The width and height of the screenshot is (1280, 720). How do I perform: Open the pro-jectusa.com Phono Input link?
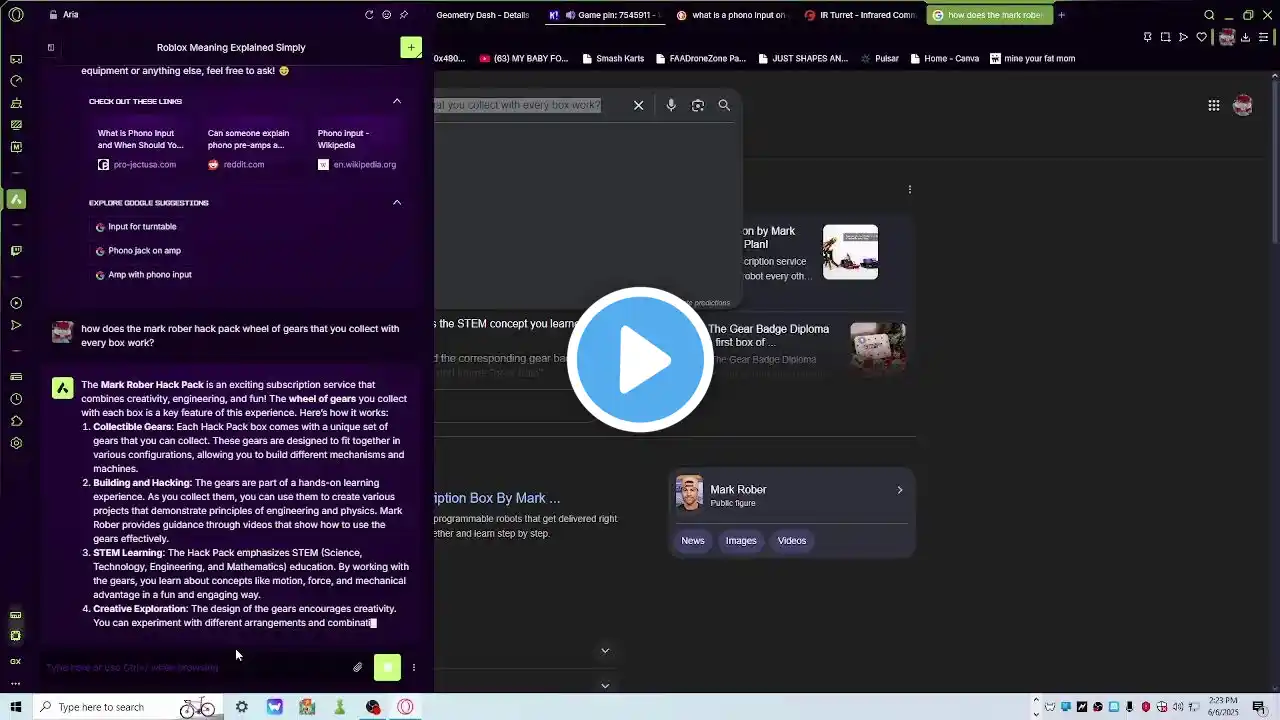[141, 148]
